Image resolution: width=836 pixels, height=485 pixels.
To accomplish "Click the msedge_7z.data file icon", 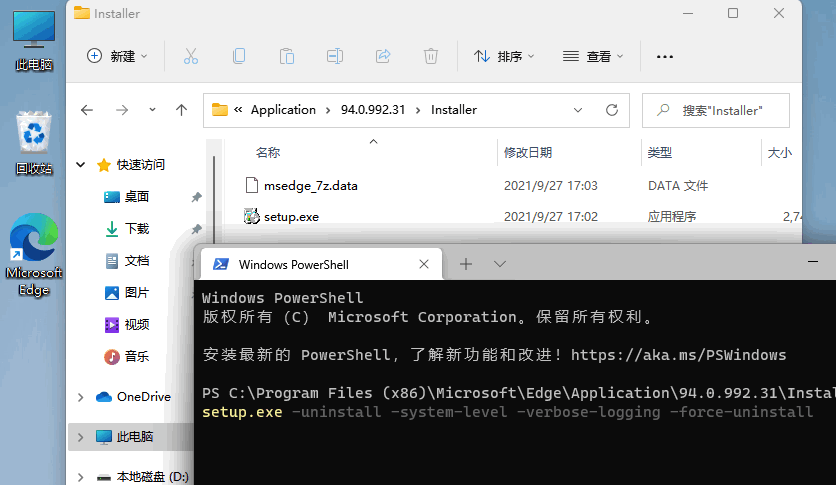I will coord(252,185).
